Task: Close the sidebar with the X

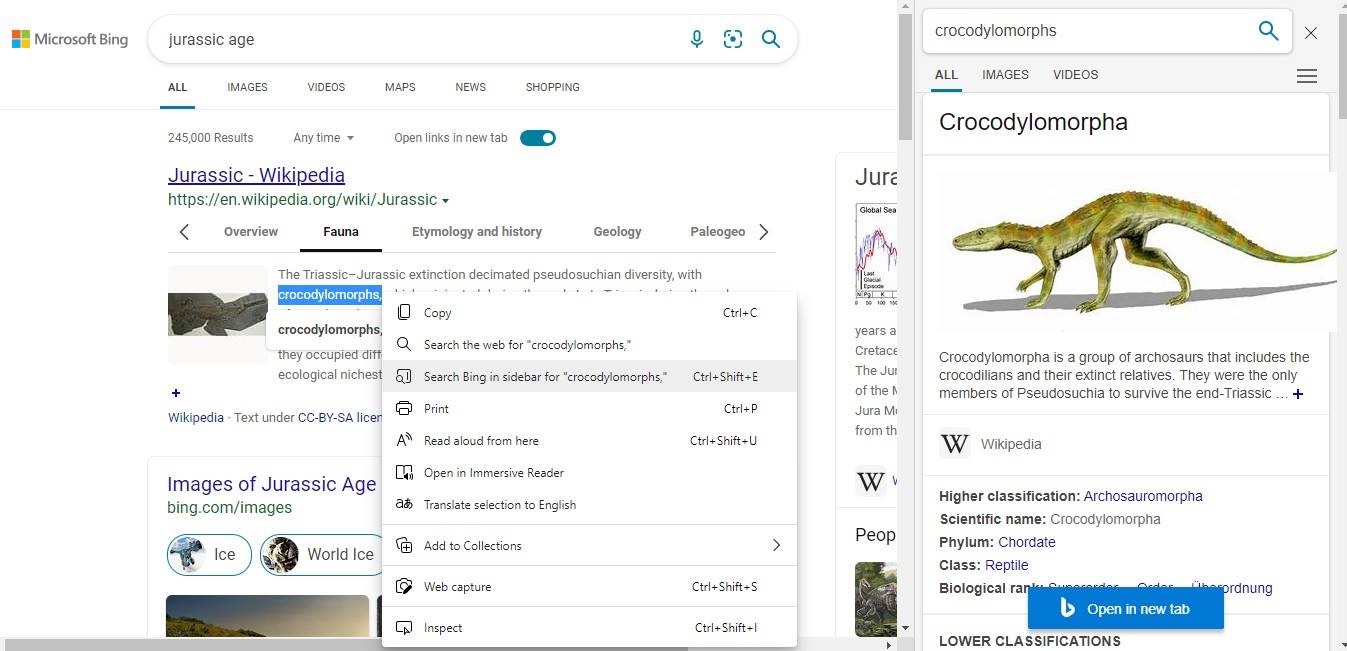Action: click(x=1311, y=32)
